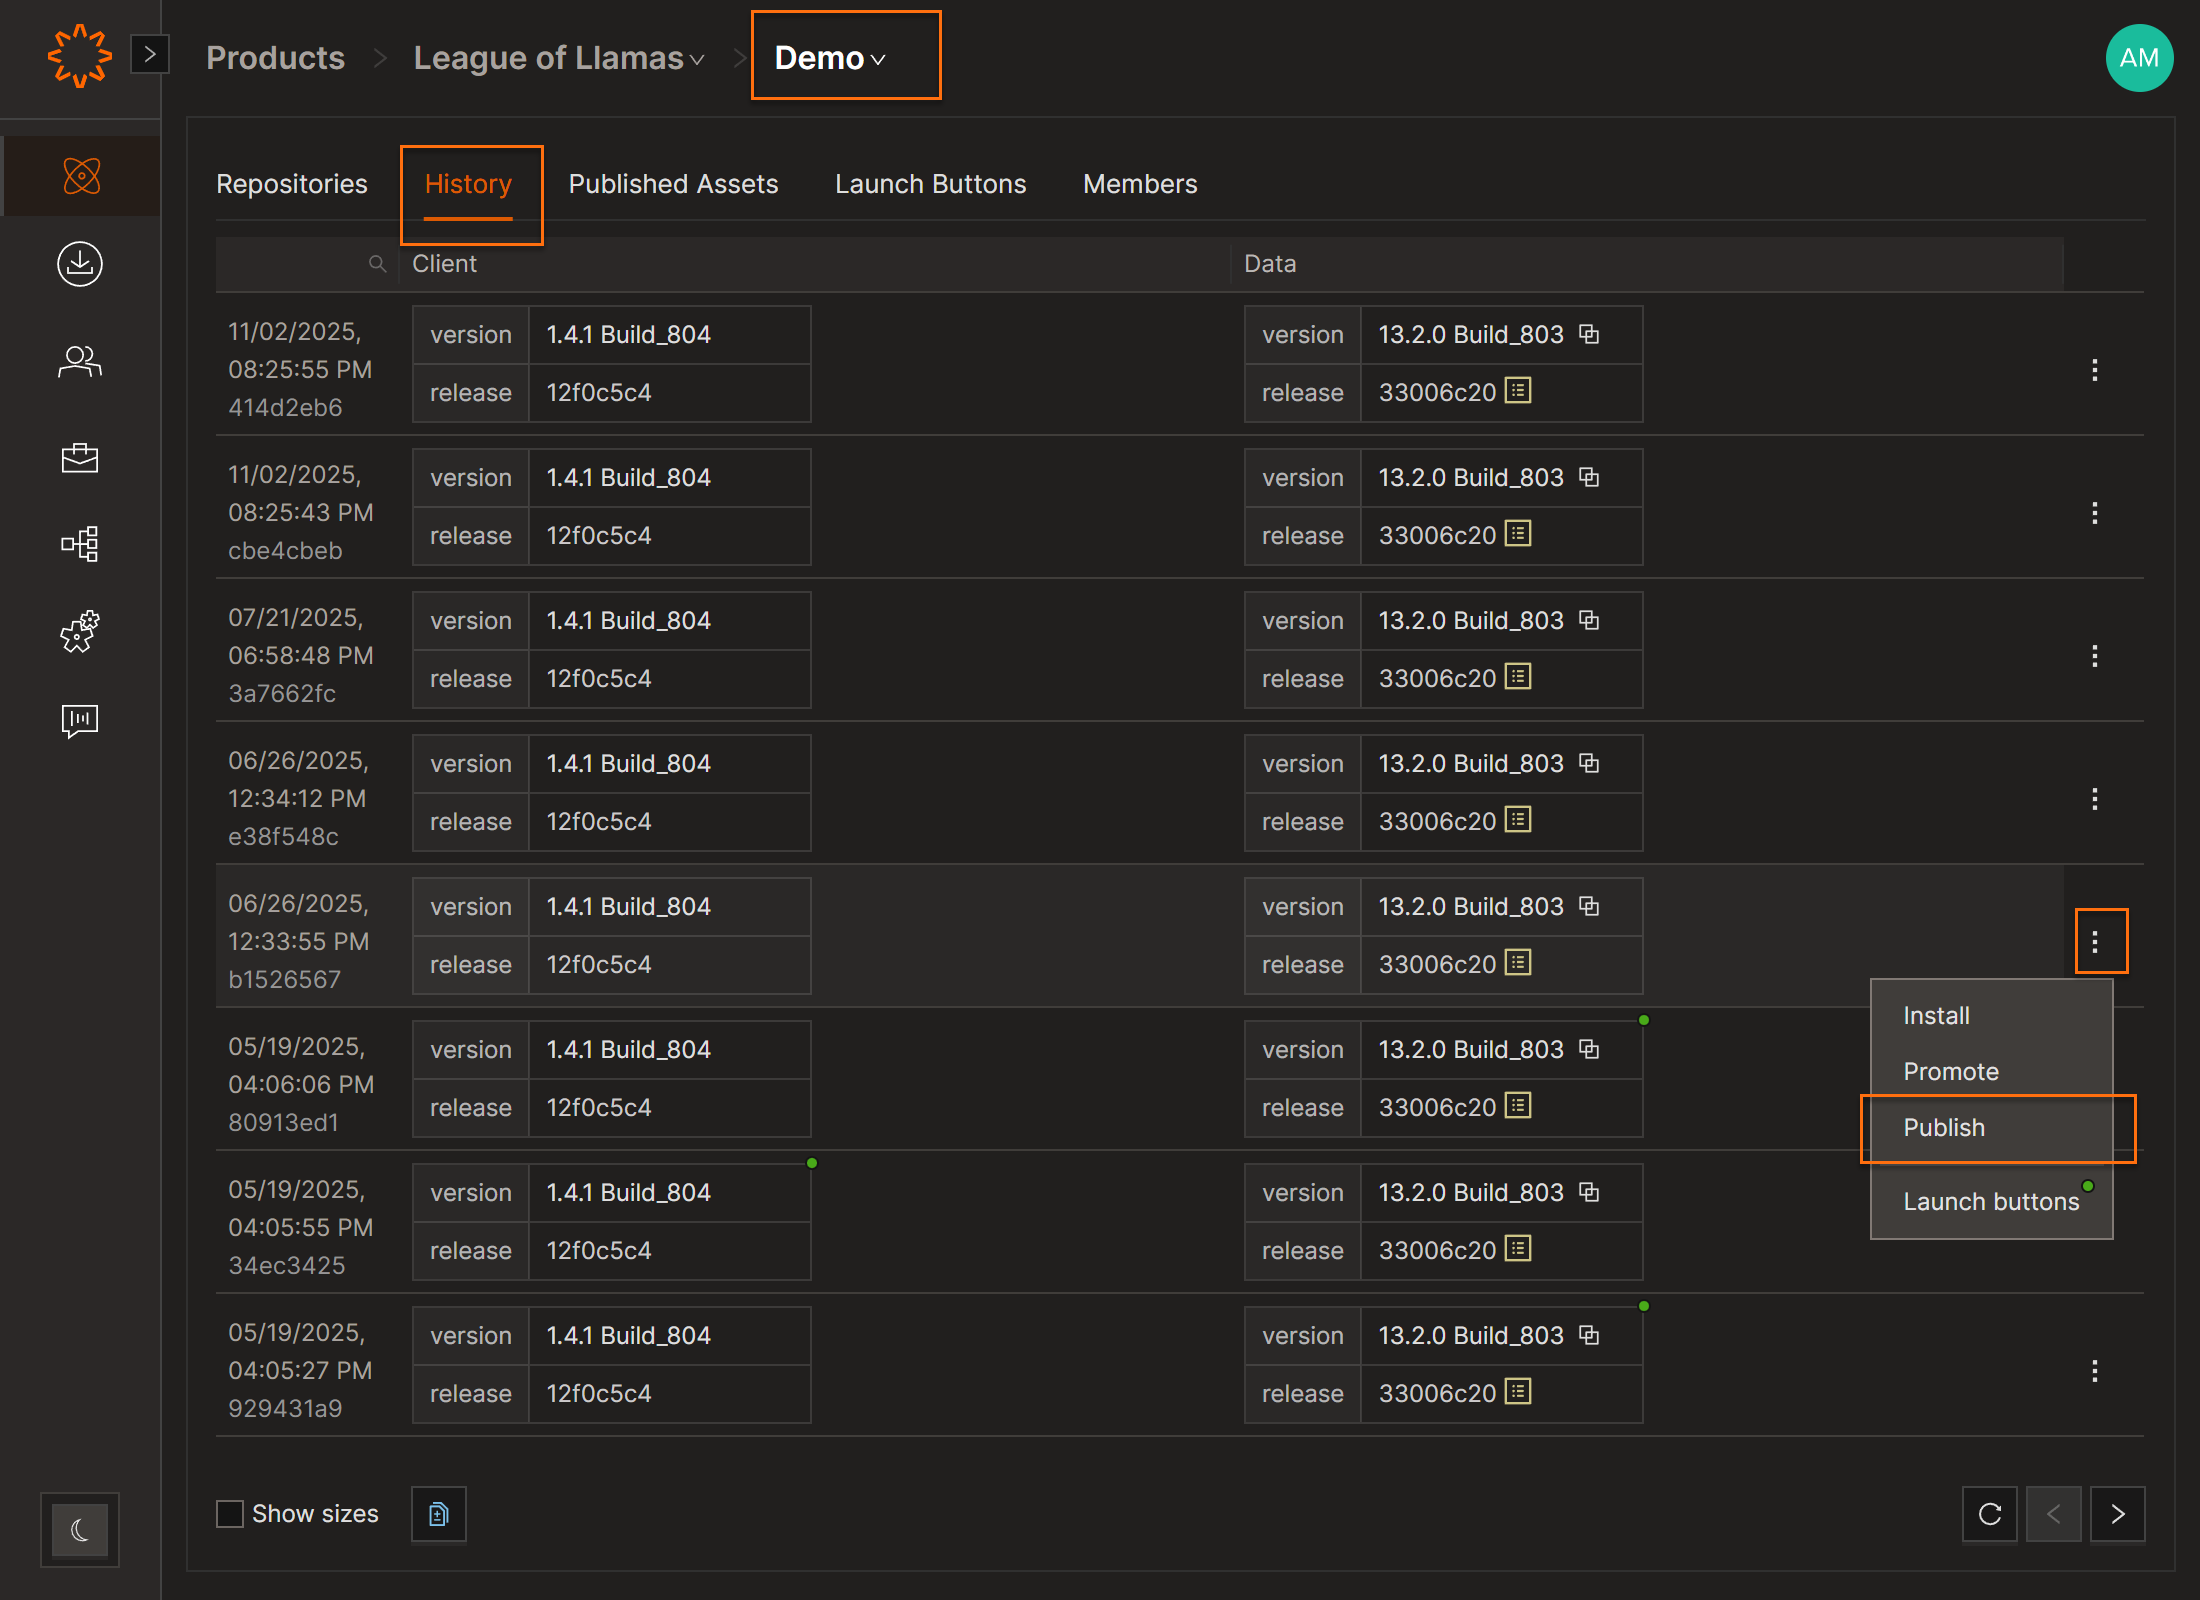Open the hierarchy tree sidebar icon

tap(80, 544)
